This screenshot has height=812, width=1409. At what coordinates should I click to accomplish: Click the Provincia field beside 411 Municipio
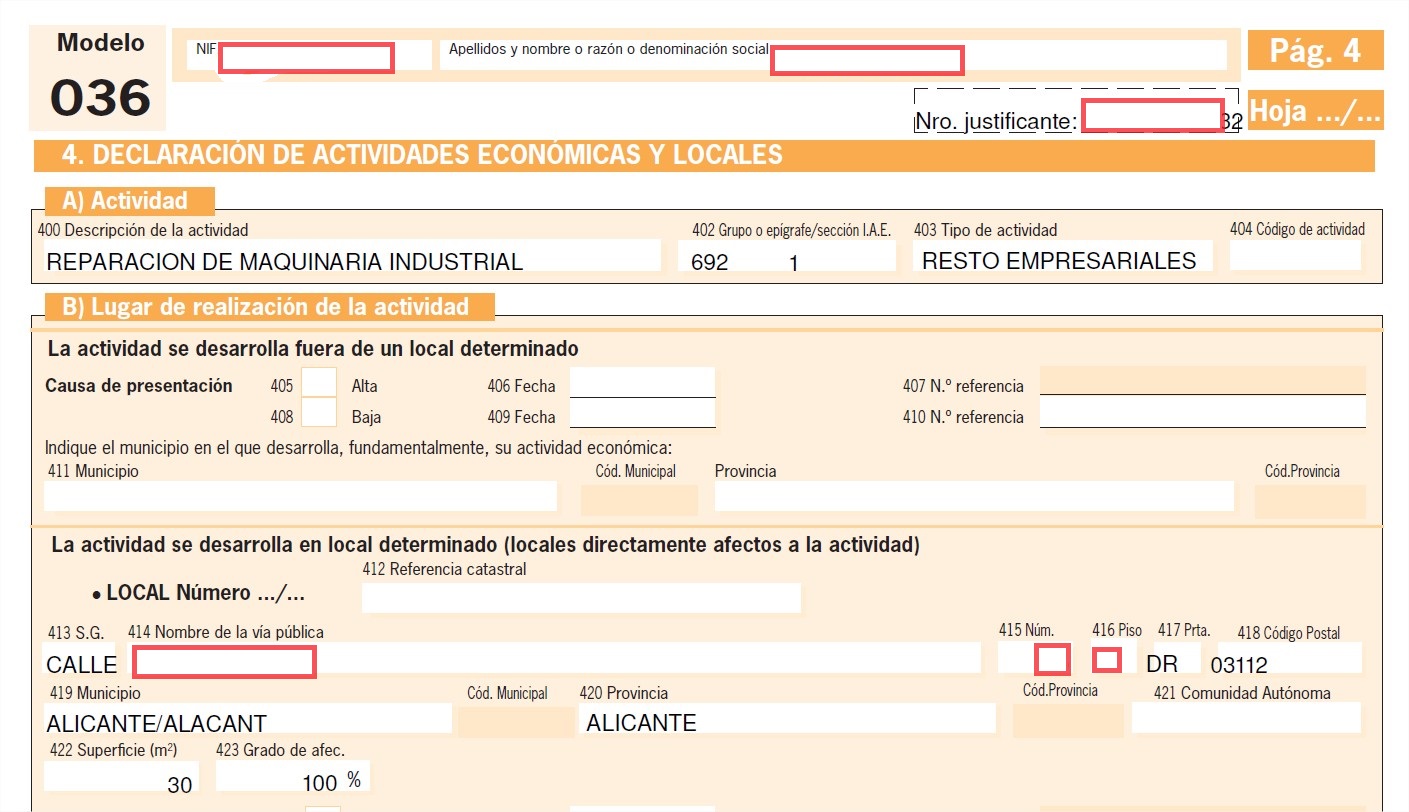974,496
